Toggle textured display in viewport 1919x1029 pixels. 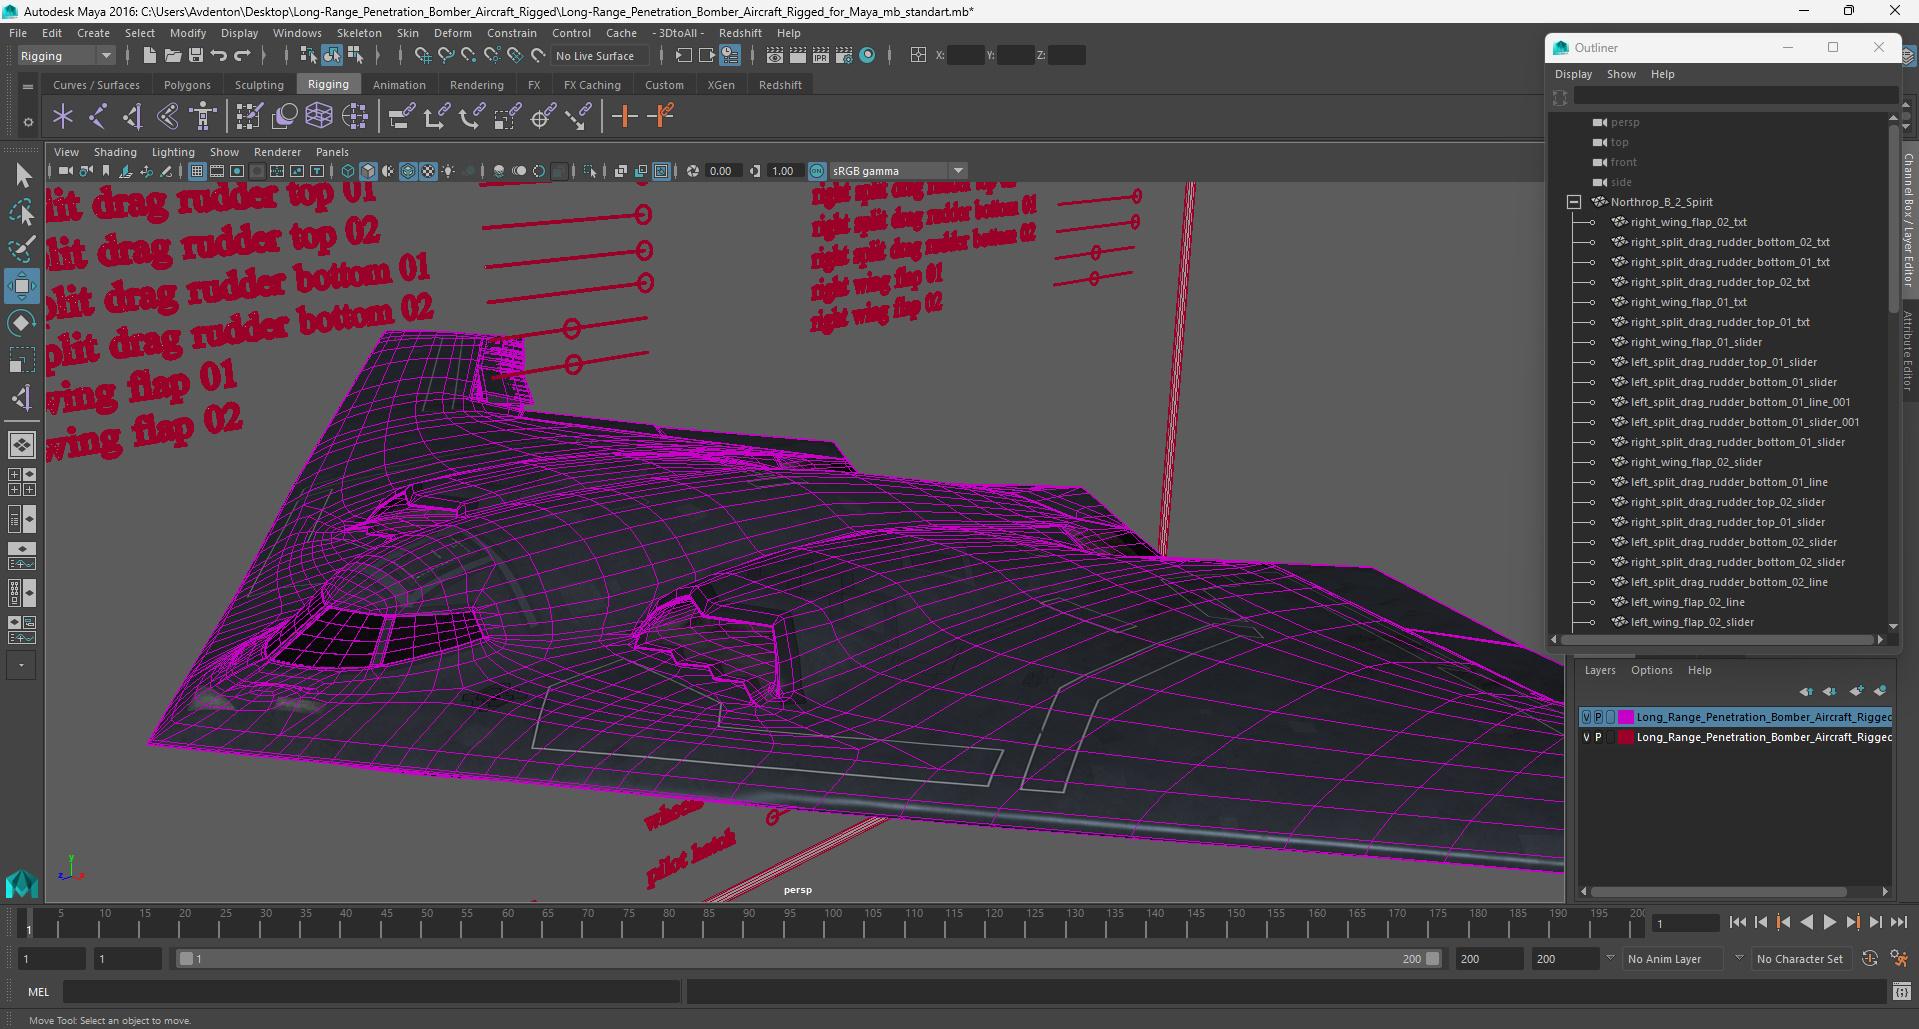428,171
